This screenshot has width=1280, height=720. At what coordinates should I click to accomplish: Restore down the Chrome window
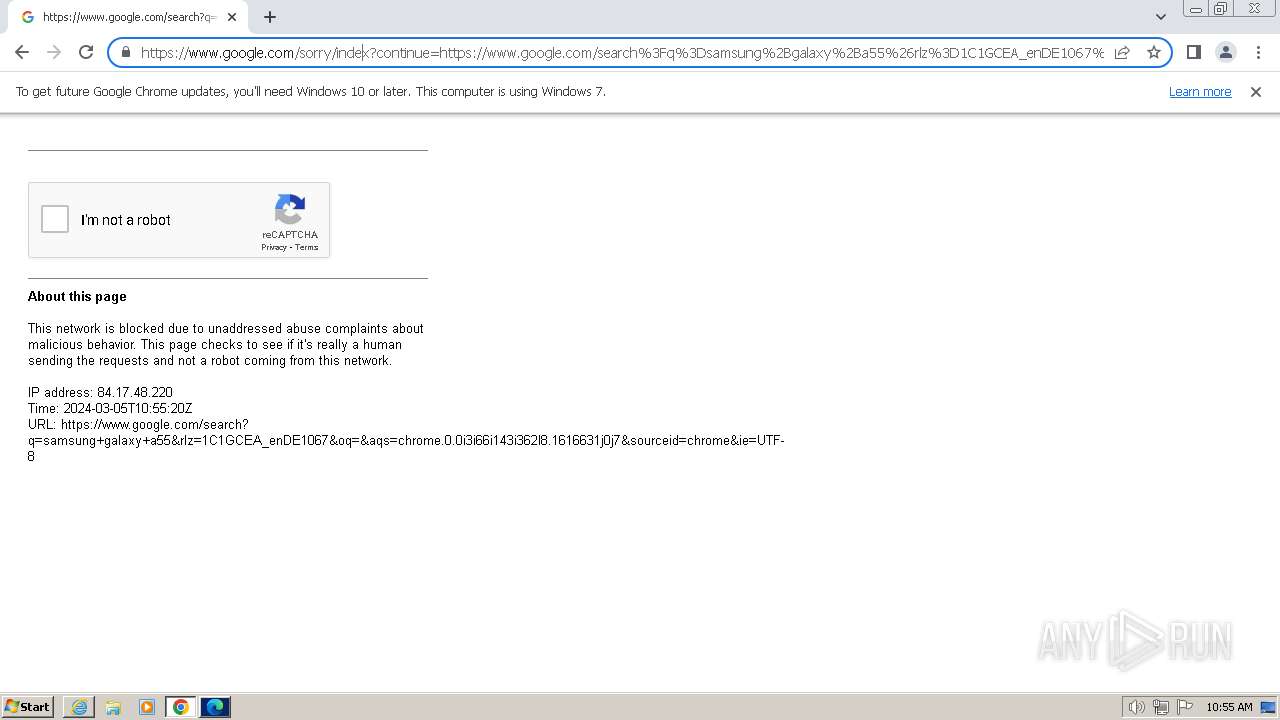[1221, 9]
